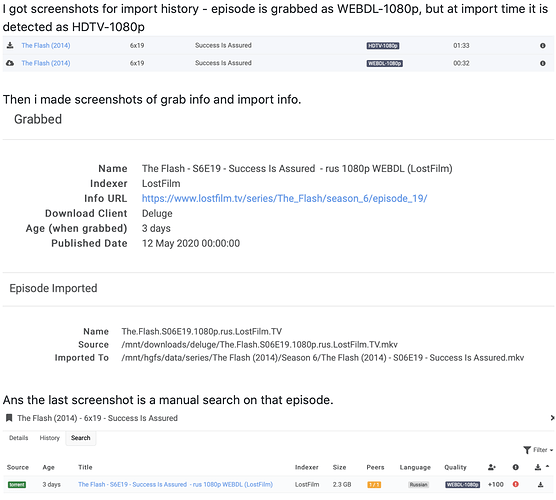Click the orange peers count badge
Viewport: 556px width, 500px height.
pos(374,484)
